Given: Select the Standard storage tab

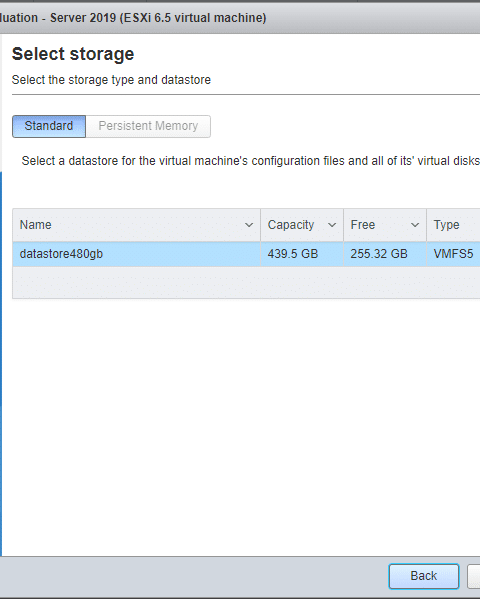Looking at the screenshot, I should [x=49, y=126].
